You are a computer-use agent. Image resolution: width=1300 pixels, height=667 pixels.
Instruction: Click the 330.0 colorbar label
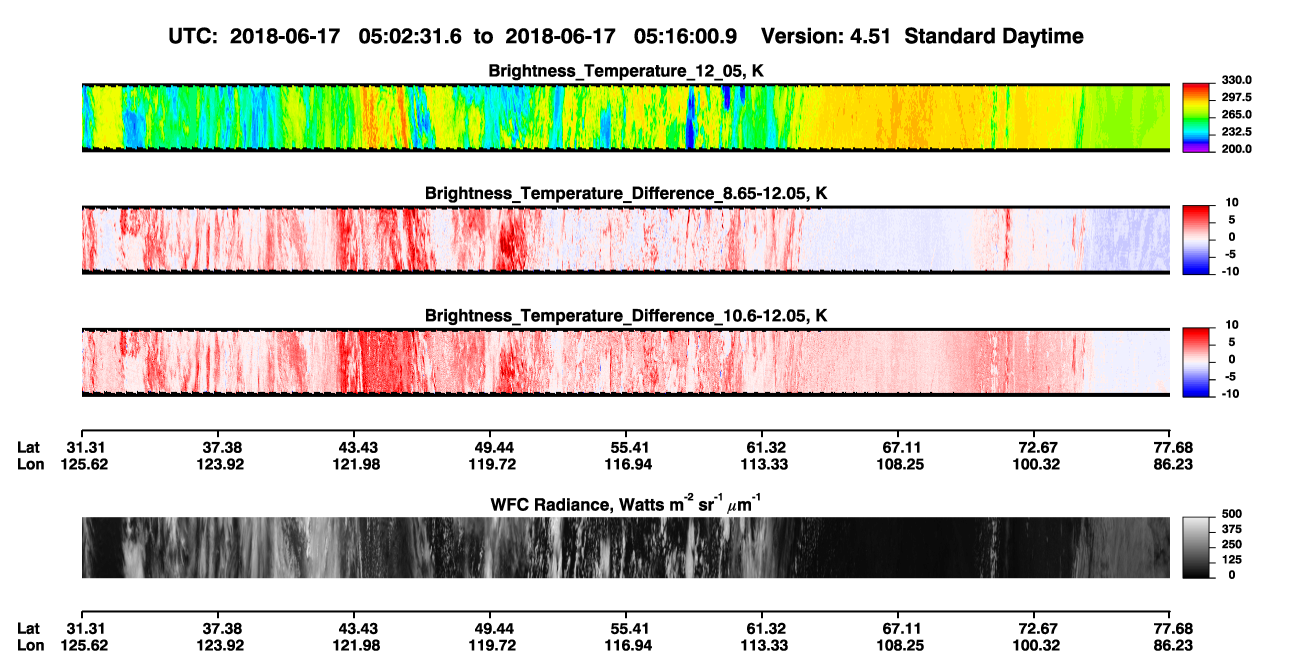point(1238,80)
